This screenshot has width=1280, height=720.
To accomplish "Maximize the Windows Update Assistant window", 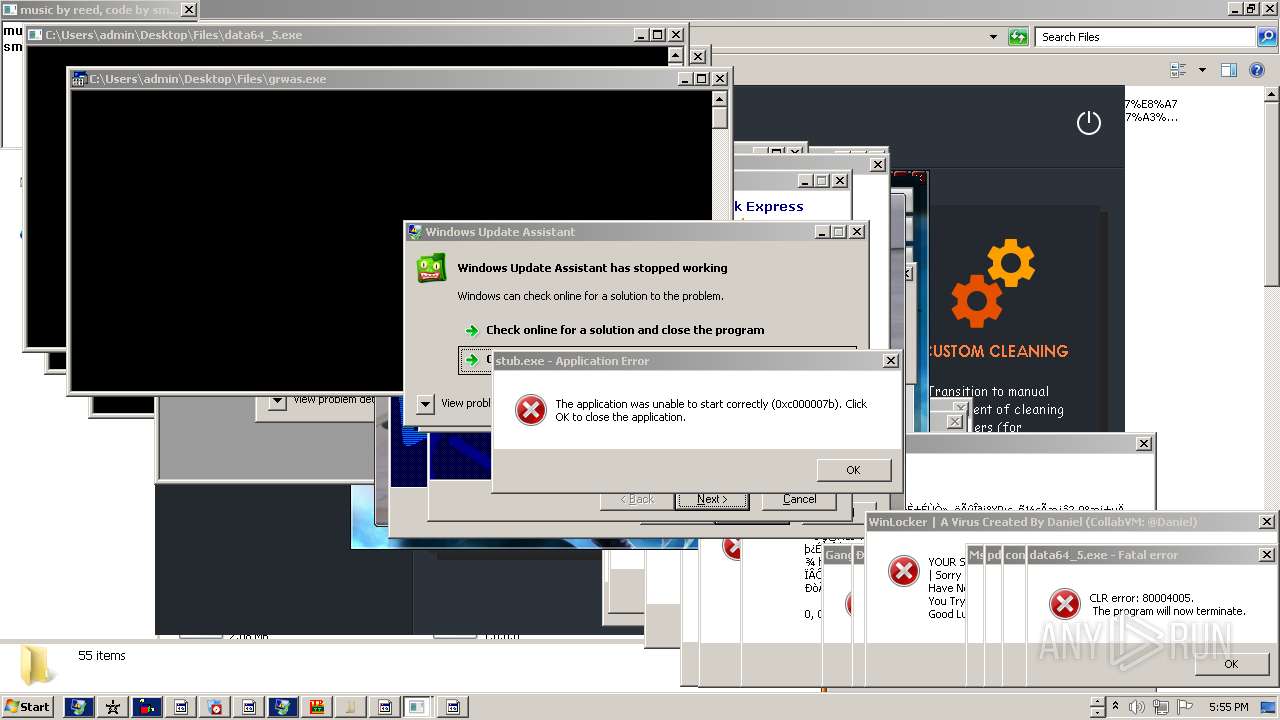I will point(838,232).
